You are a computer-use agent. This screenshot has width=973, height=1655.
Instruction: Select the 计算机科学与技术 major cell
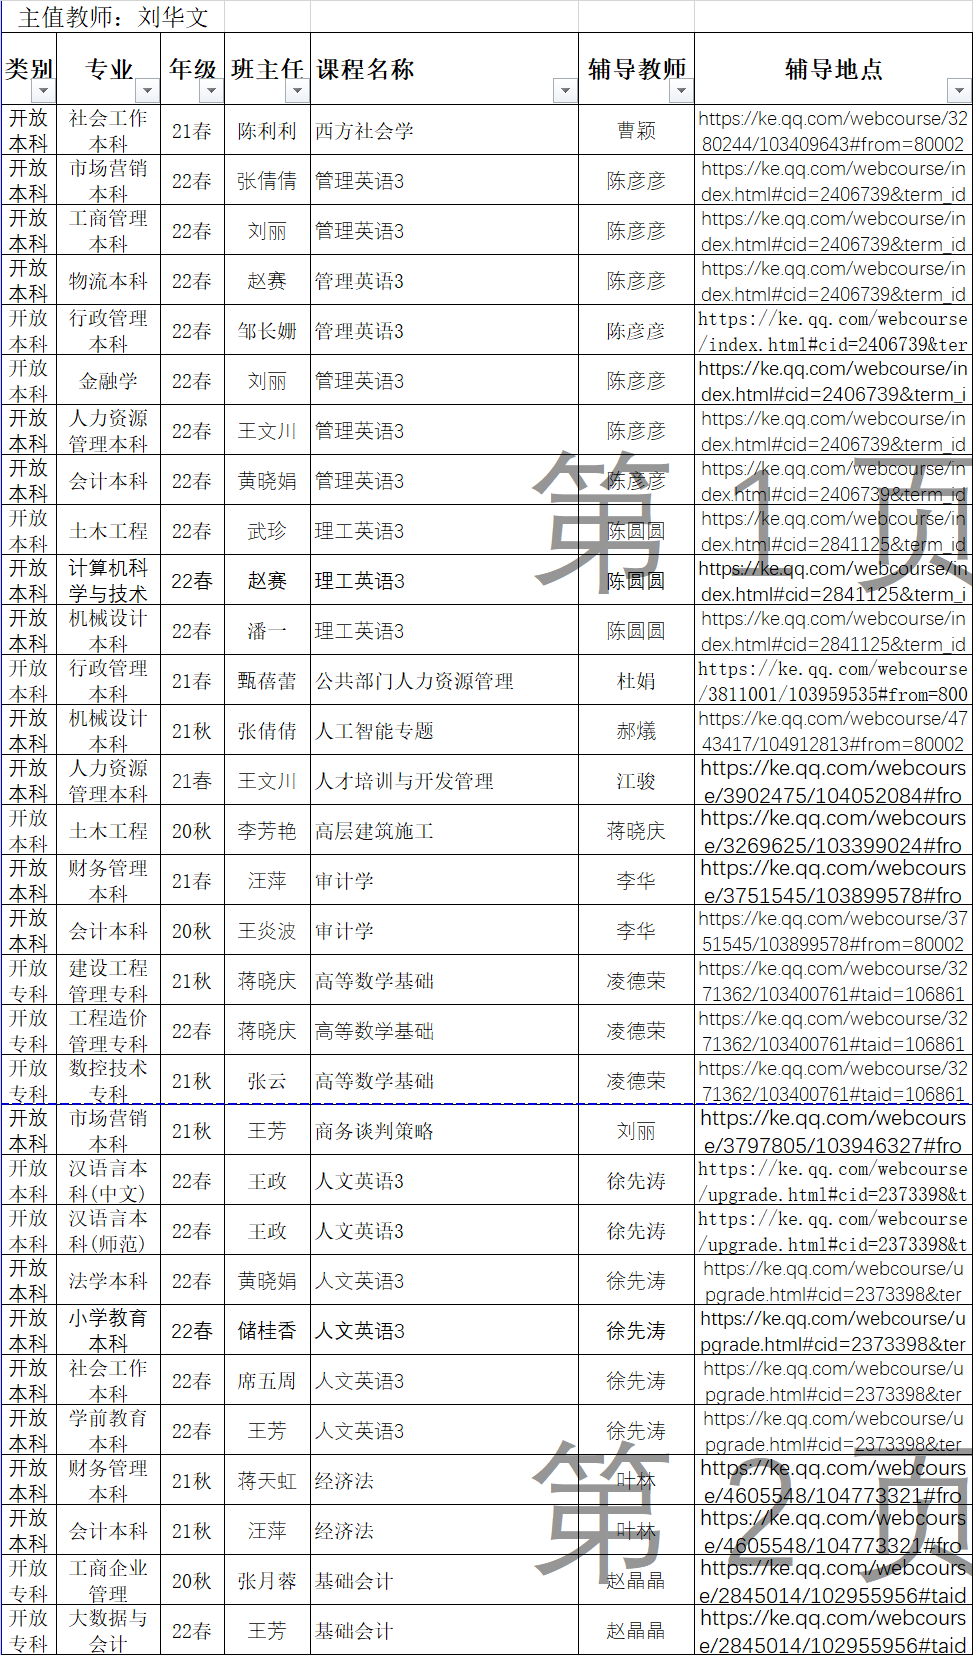pos(108,580)
